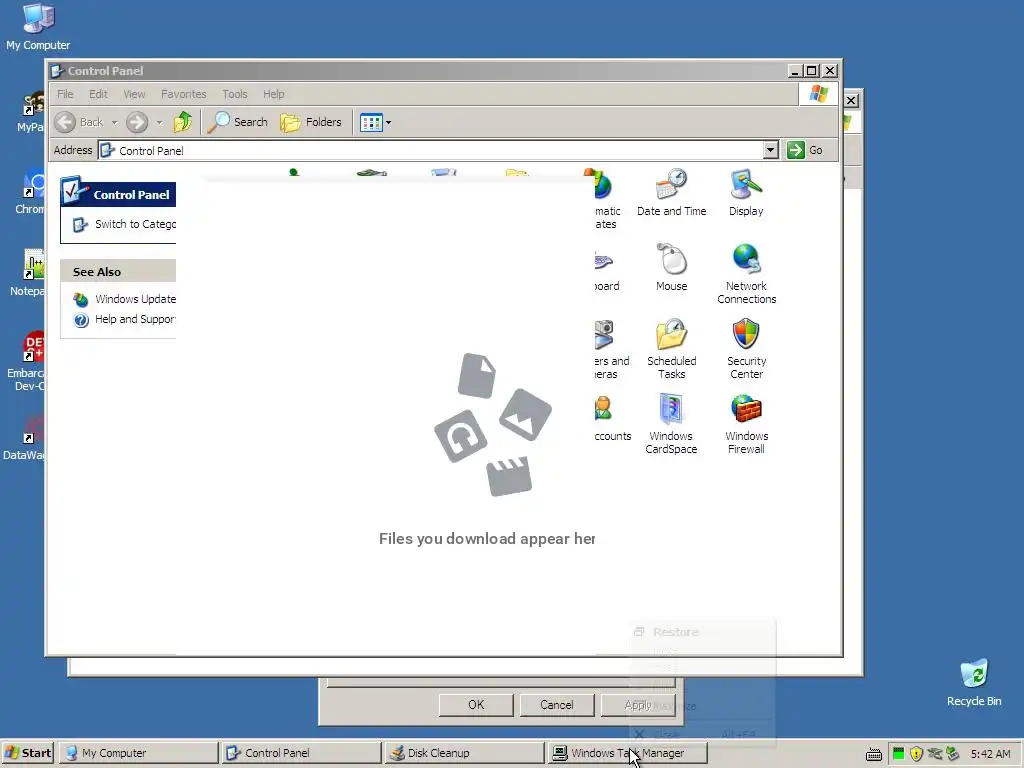Switch to Disk Cleanup taskbar button

coord(464,753)
